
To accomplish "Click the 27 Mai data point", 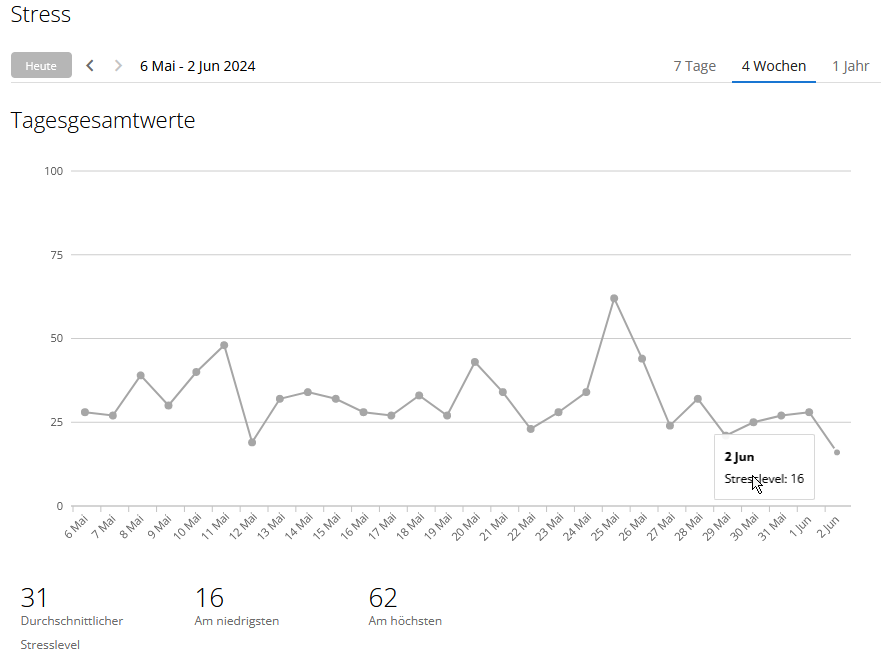I will point(669,426).
